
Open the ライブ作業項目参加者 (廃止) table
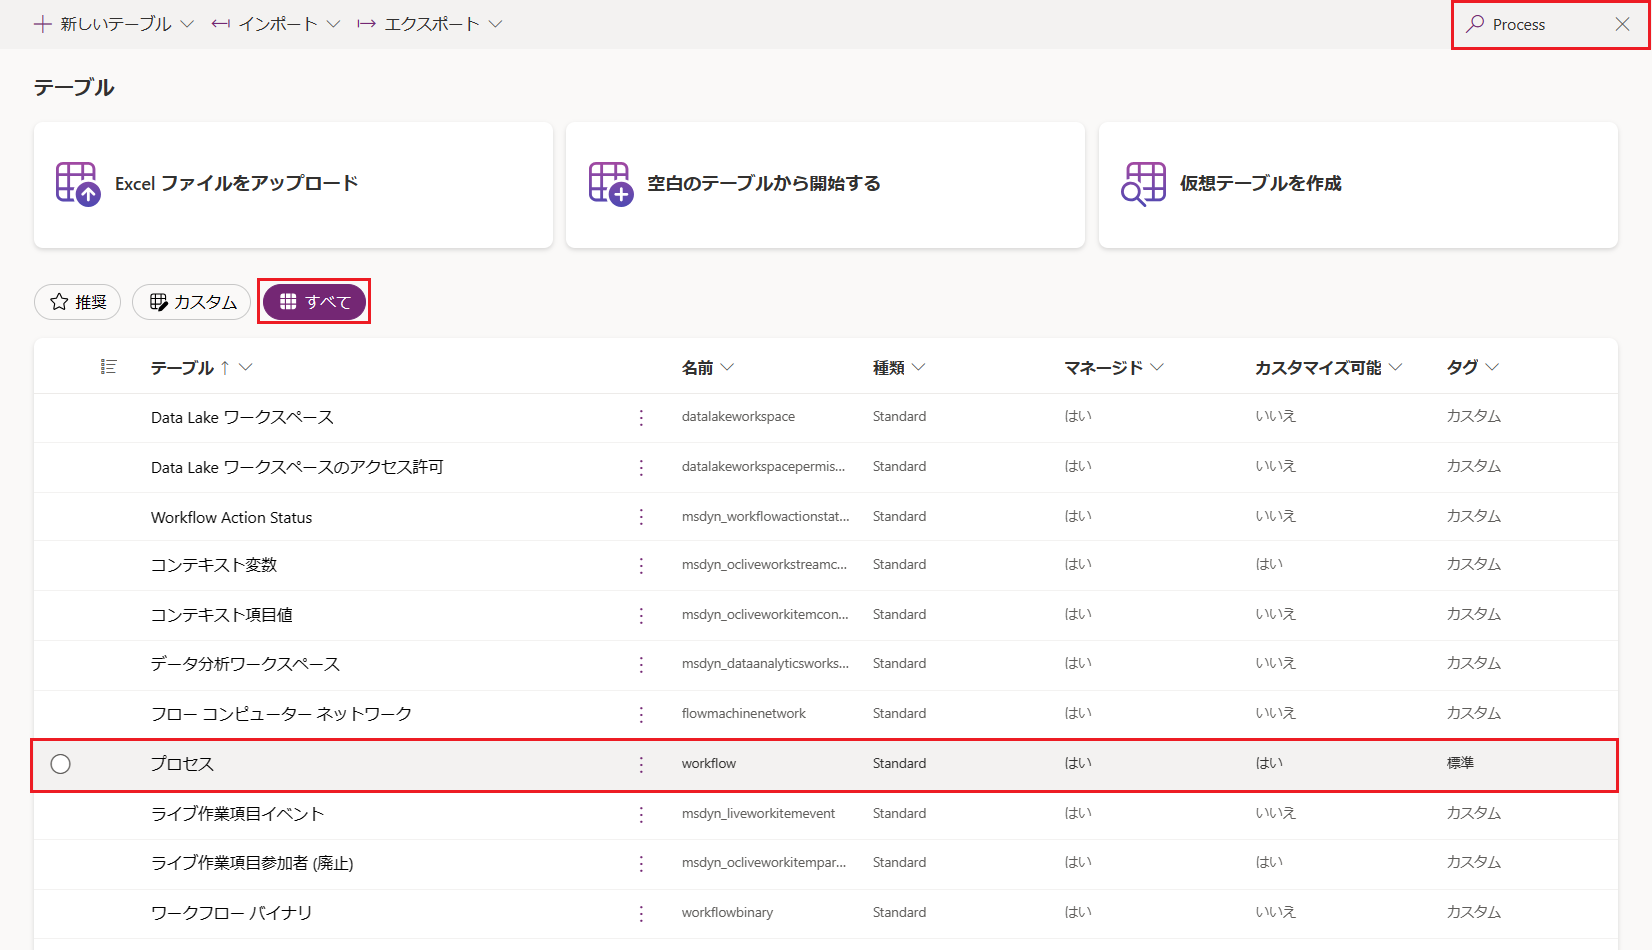[252, 863]
